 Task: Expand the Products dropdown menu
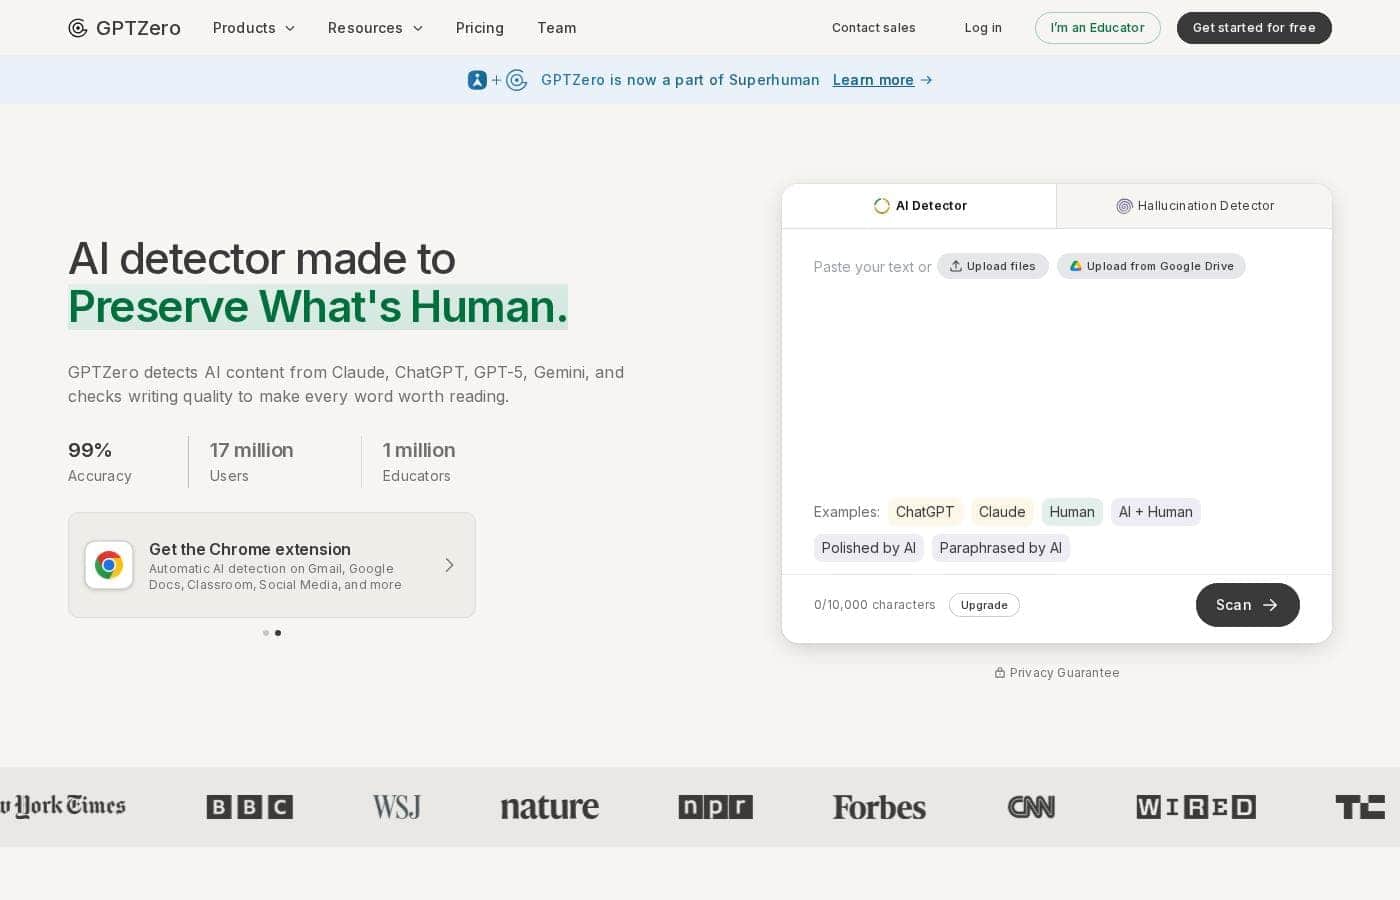[254, 28]
